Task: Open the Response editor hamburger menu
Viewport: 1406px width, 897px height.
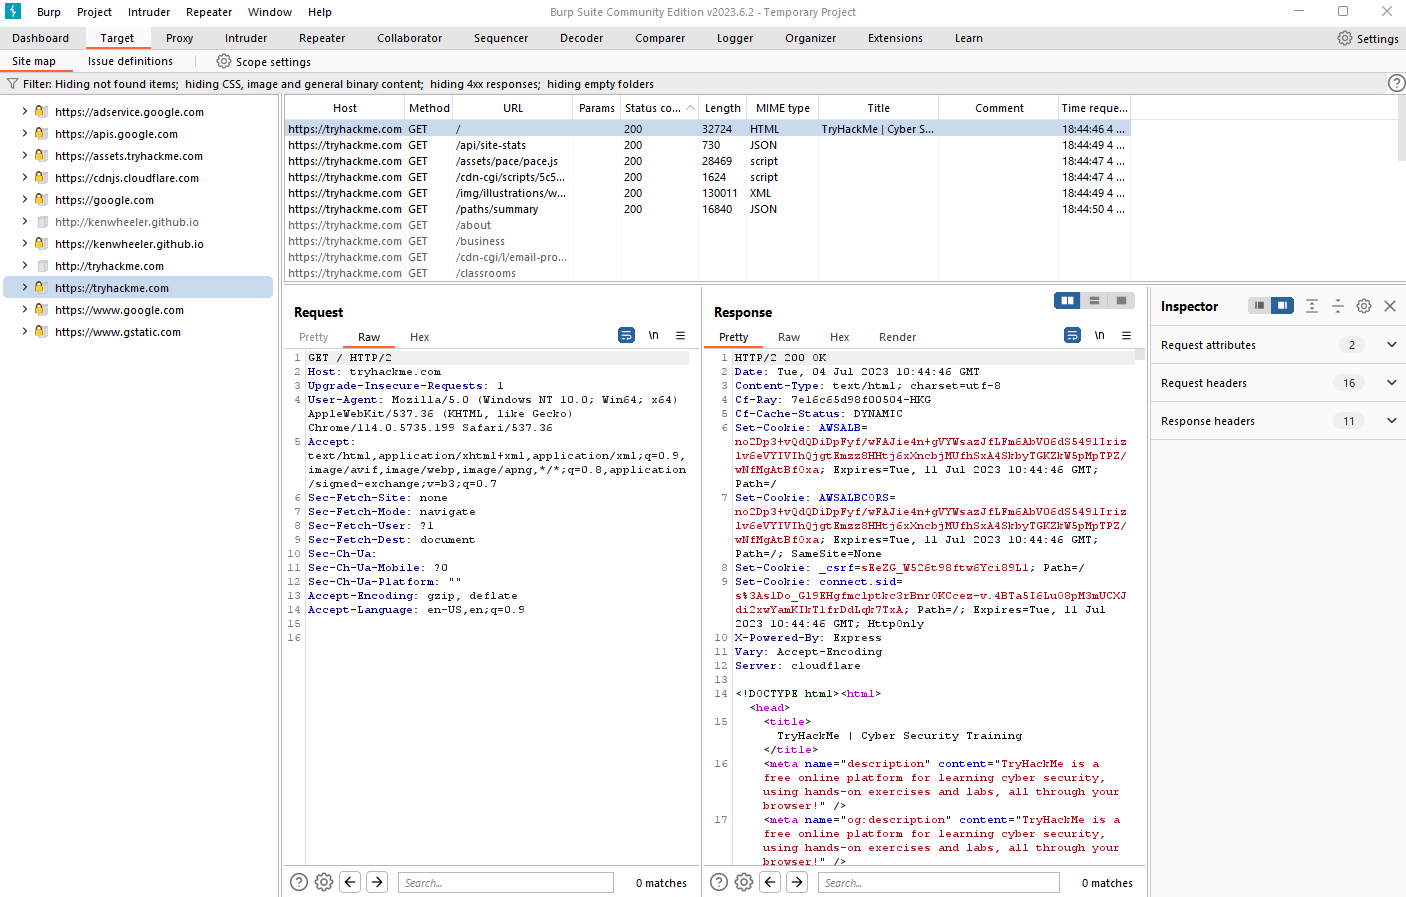Action: point(1126,335)
